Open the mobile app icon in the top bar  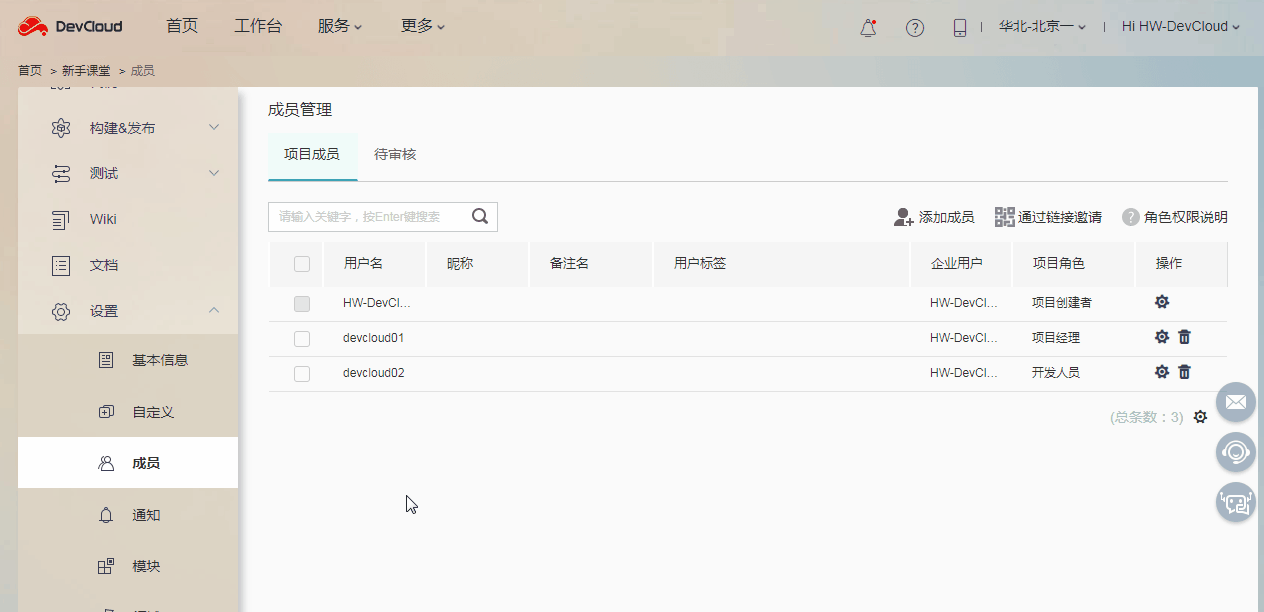[x=959, y=28]
